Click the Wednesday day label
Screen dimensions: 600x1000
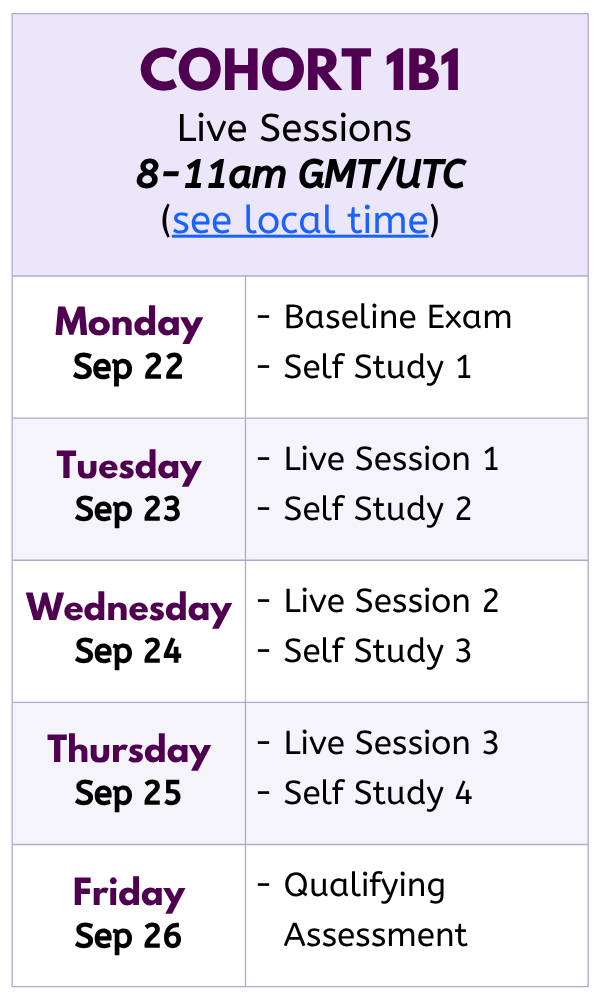(x=129, y=608)
